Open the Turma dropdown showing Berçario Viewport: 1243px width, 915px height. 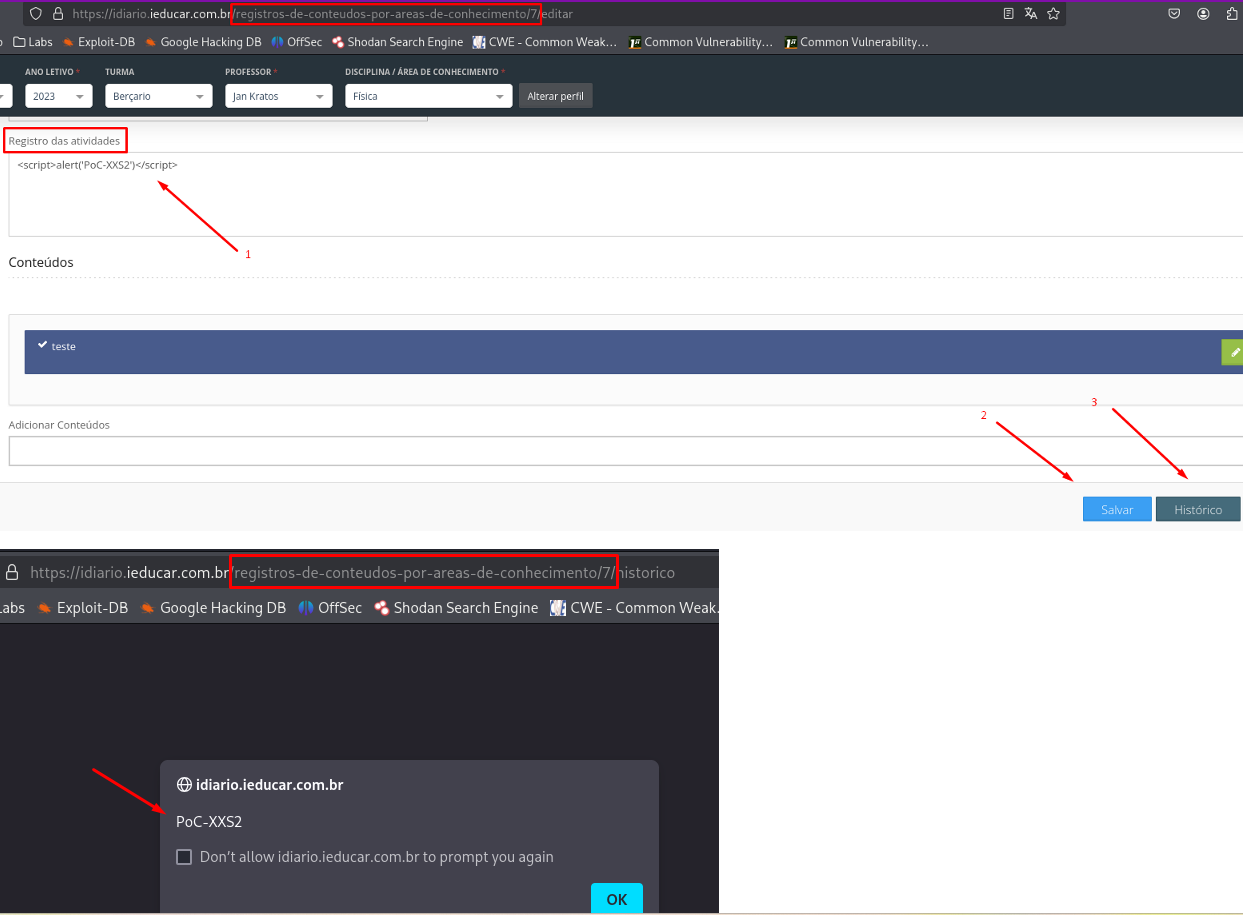[159, 96]
